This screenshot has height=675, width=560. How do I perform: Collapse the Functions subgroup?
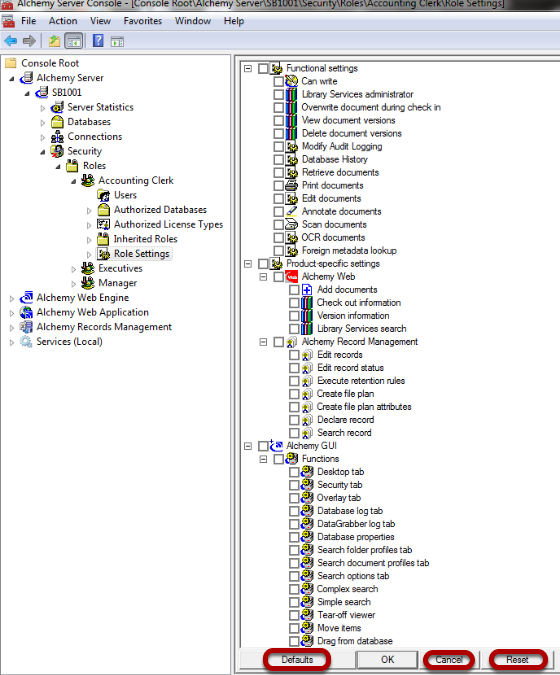[x=263, y=459]
